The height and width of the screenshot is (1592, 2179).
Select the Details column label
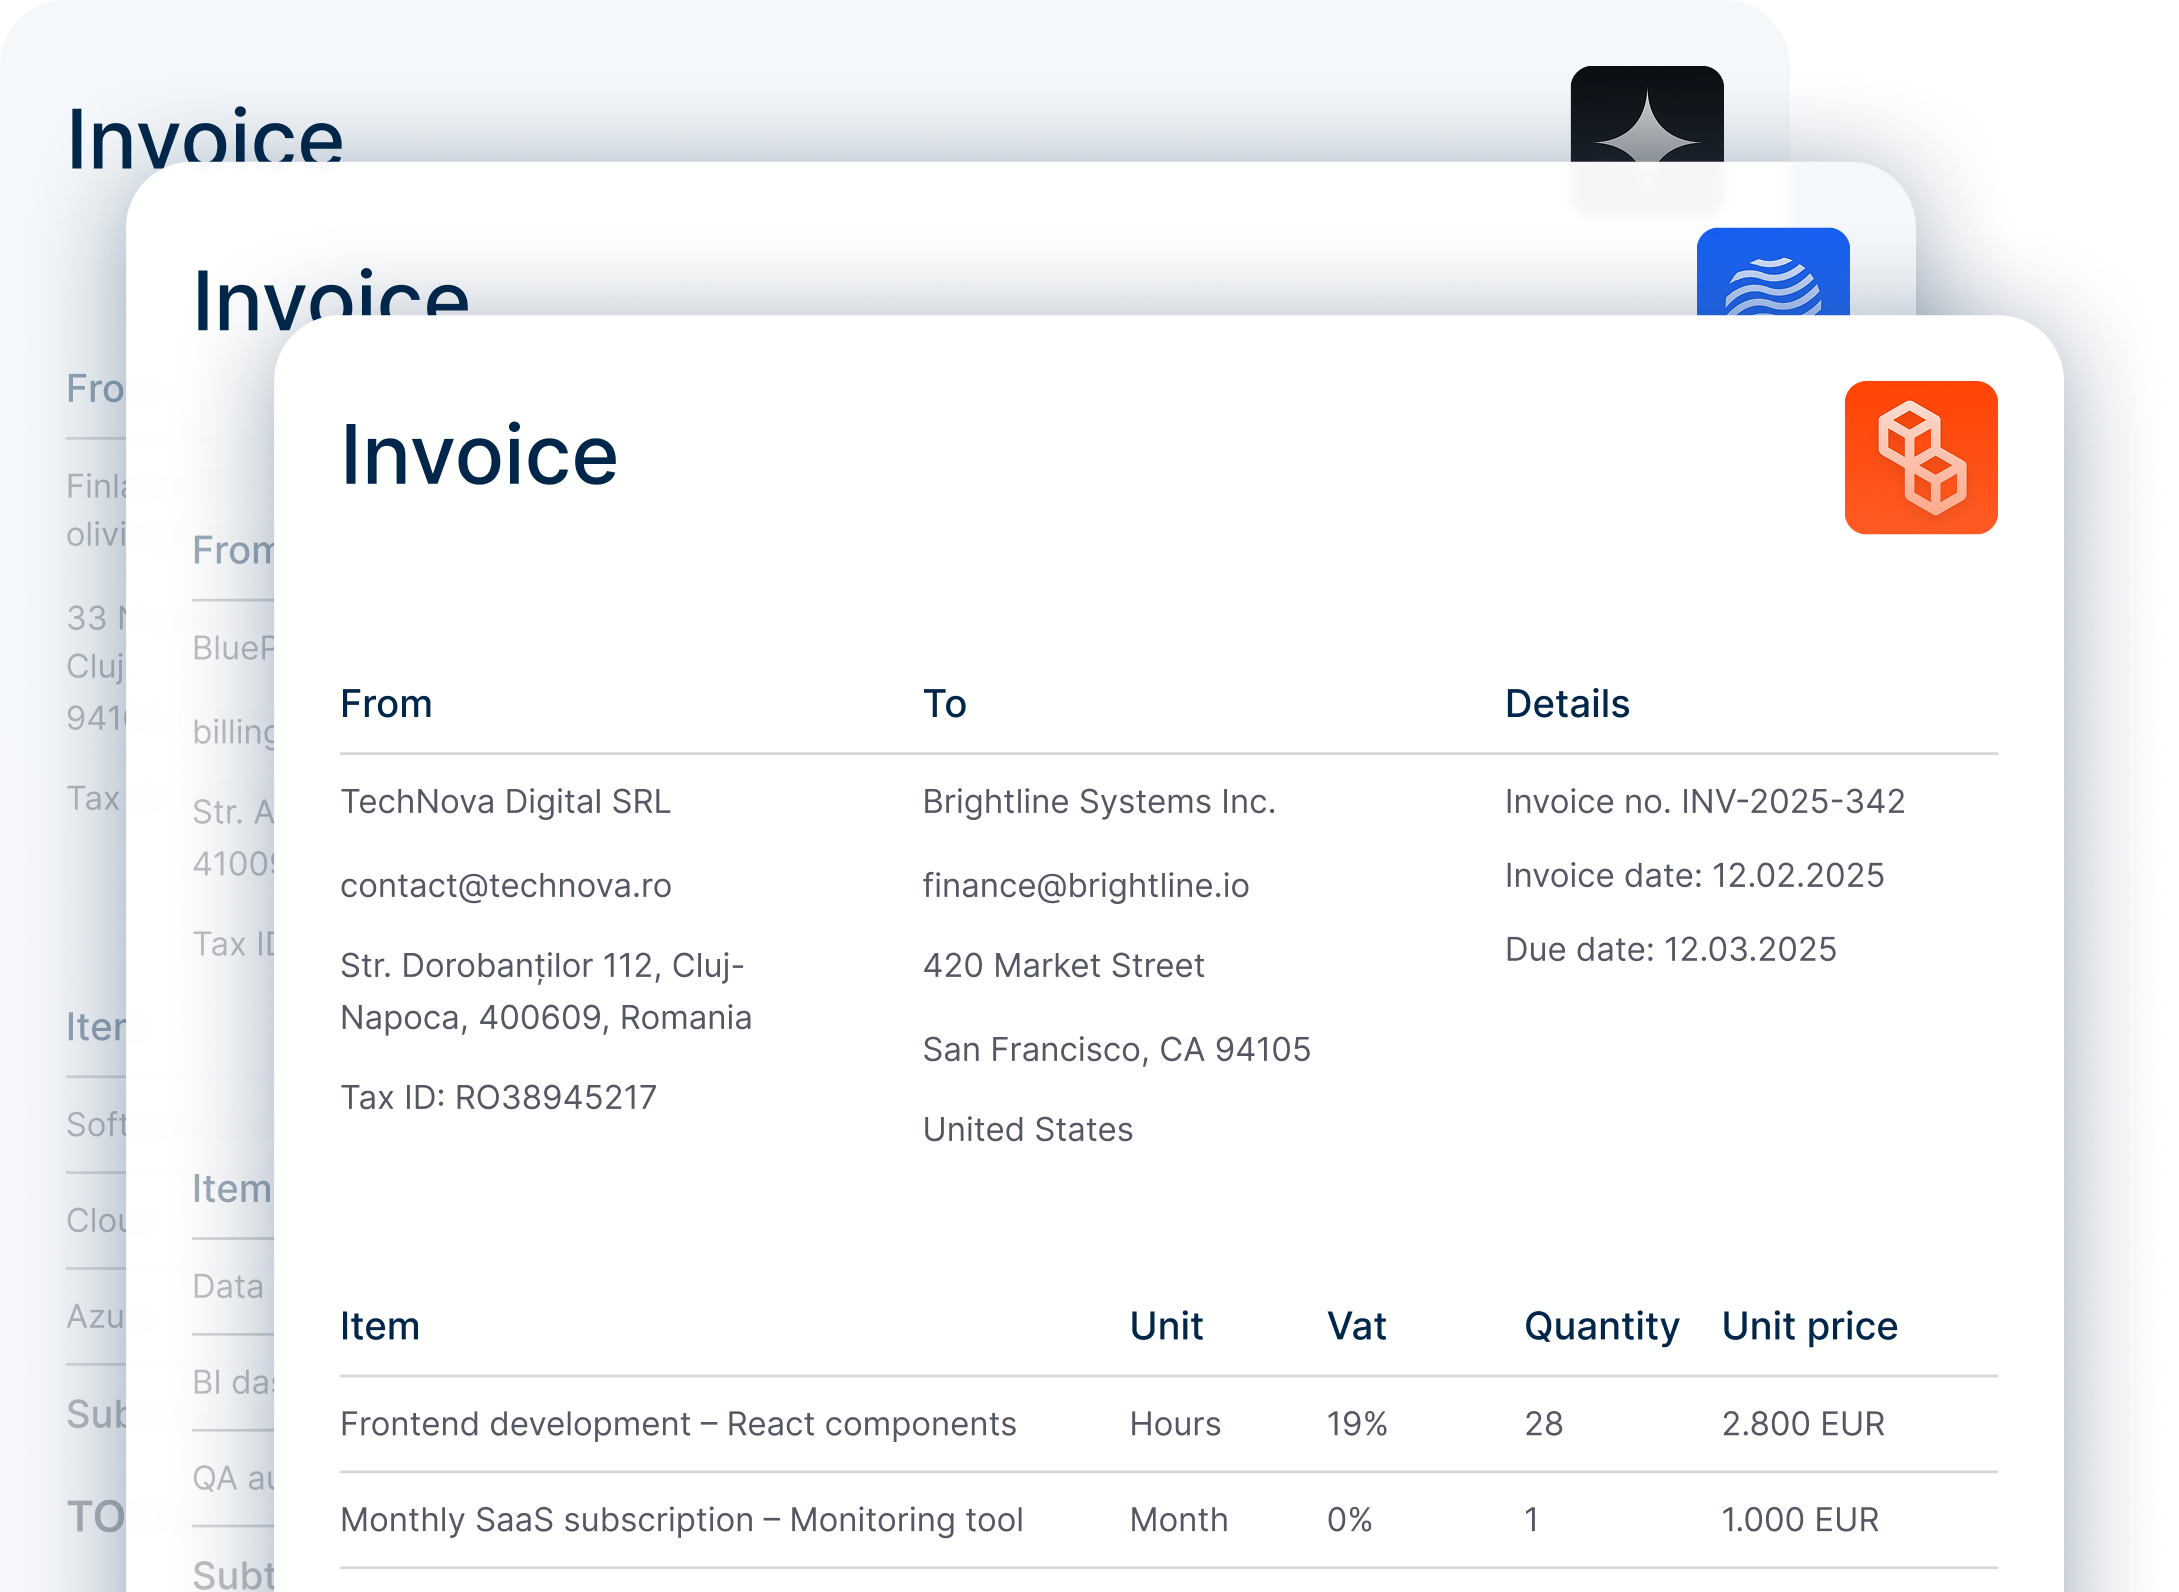point(1567,703)
